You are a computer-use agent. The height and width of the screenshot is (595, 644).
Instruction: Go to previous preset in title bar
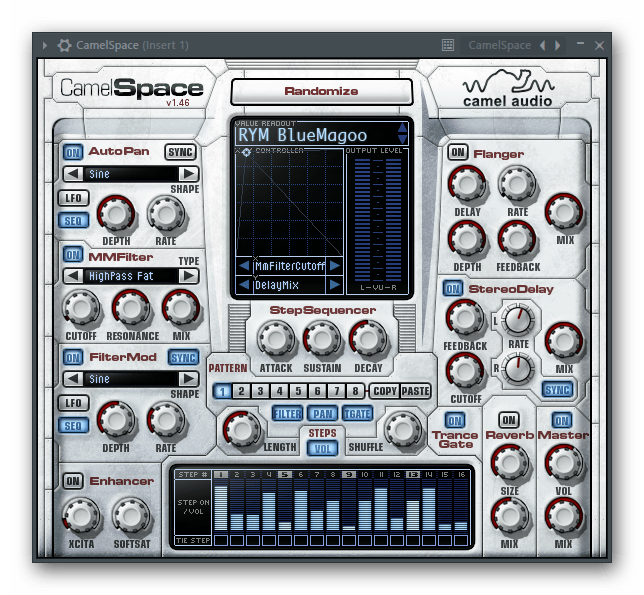click(x=543, y=45)
